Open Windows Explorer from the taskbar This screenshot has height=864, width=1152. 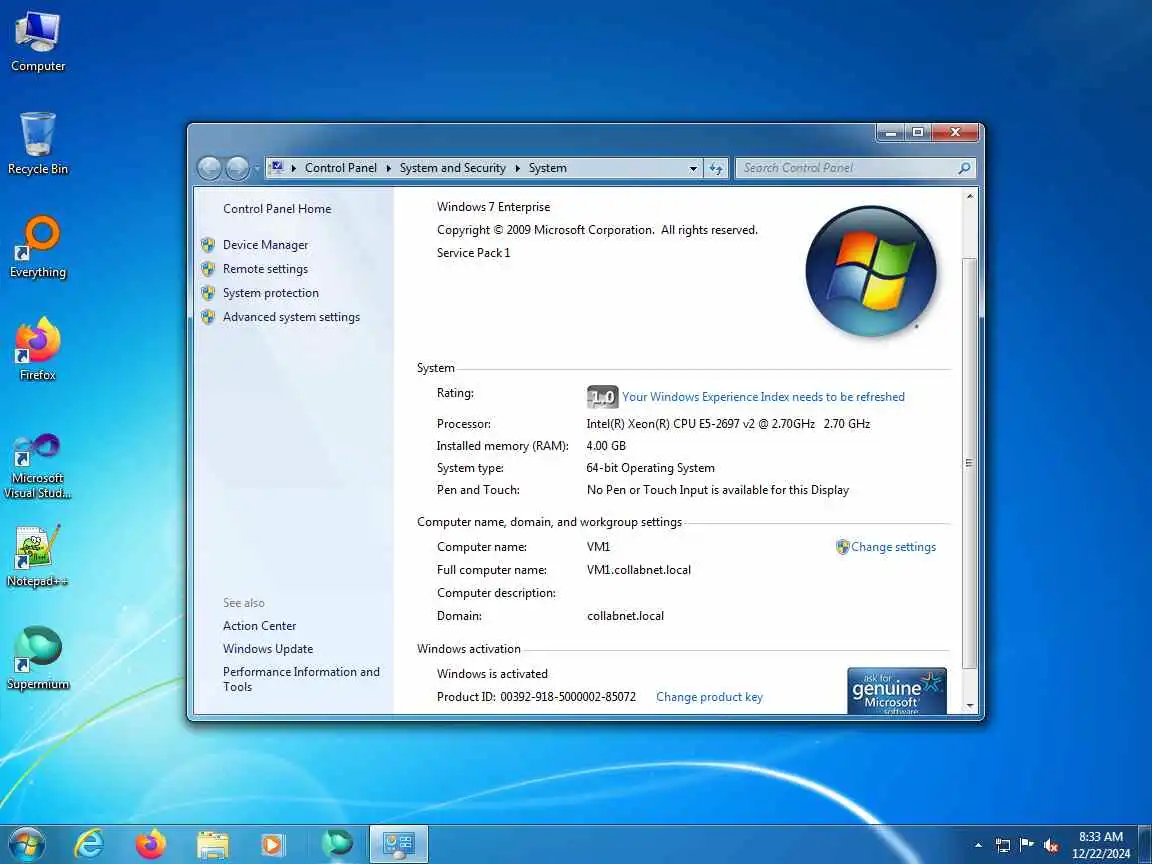(x=212, y=845)
